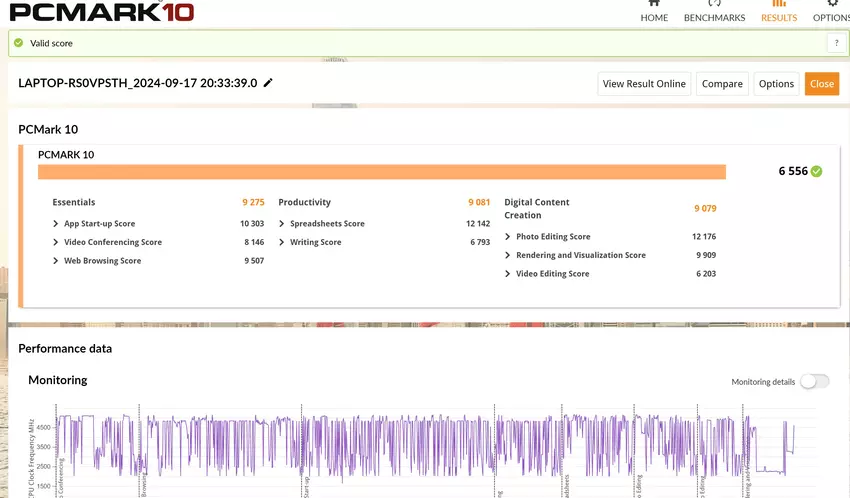The height and width of the screenshot is (498, 850).
Task: Click the Home navigation icon
Action: [654, 5]
